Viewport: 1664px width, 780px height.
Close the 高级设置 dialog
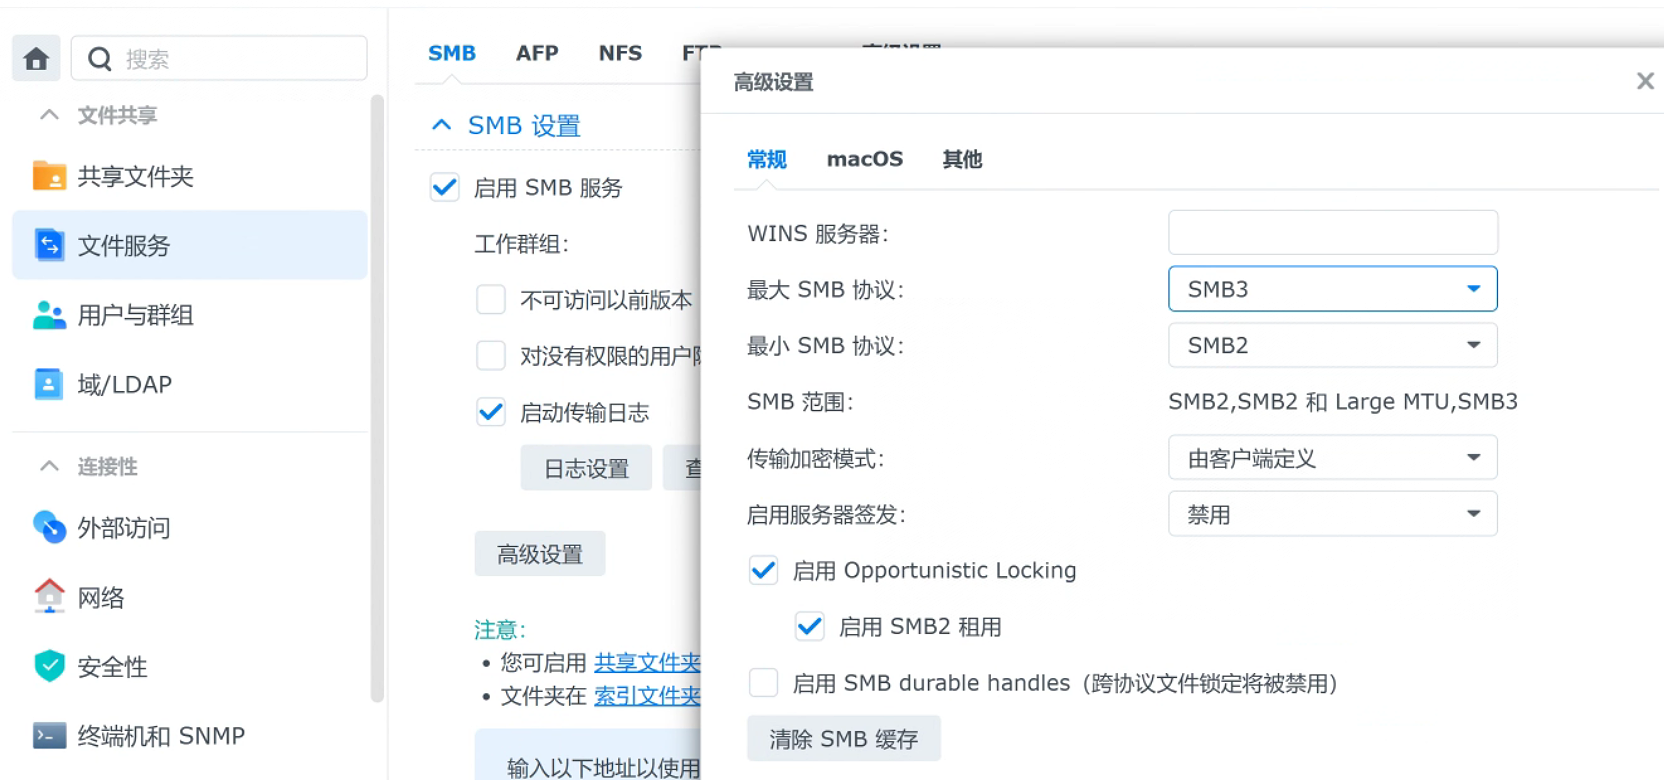[1645, 81]
